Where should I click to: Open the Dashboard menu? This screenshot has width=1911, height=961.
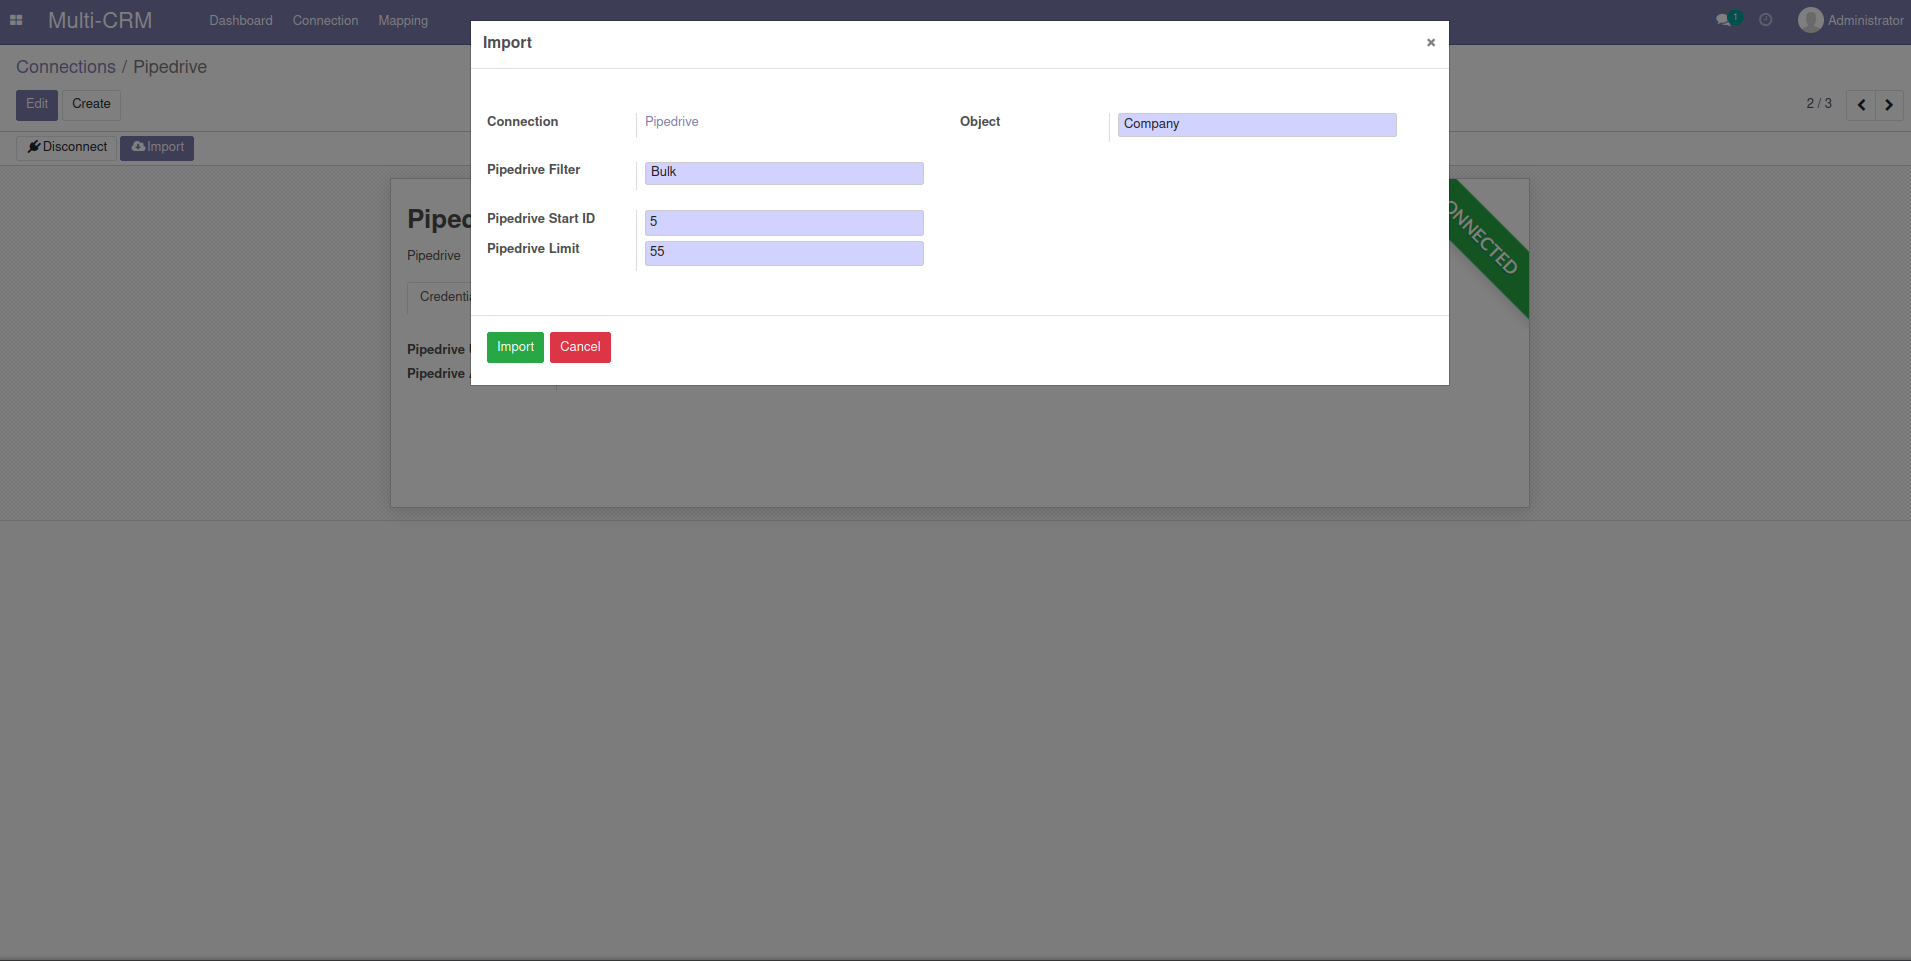pos(240,21)
